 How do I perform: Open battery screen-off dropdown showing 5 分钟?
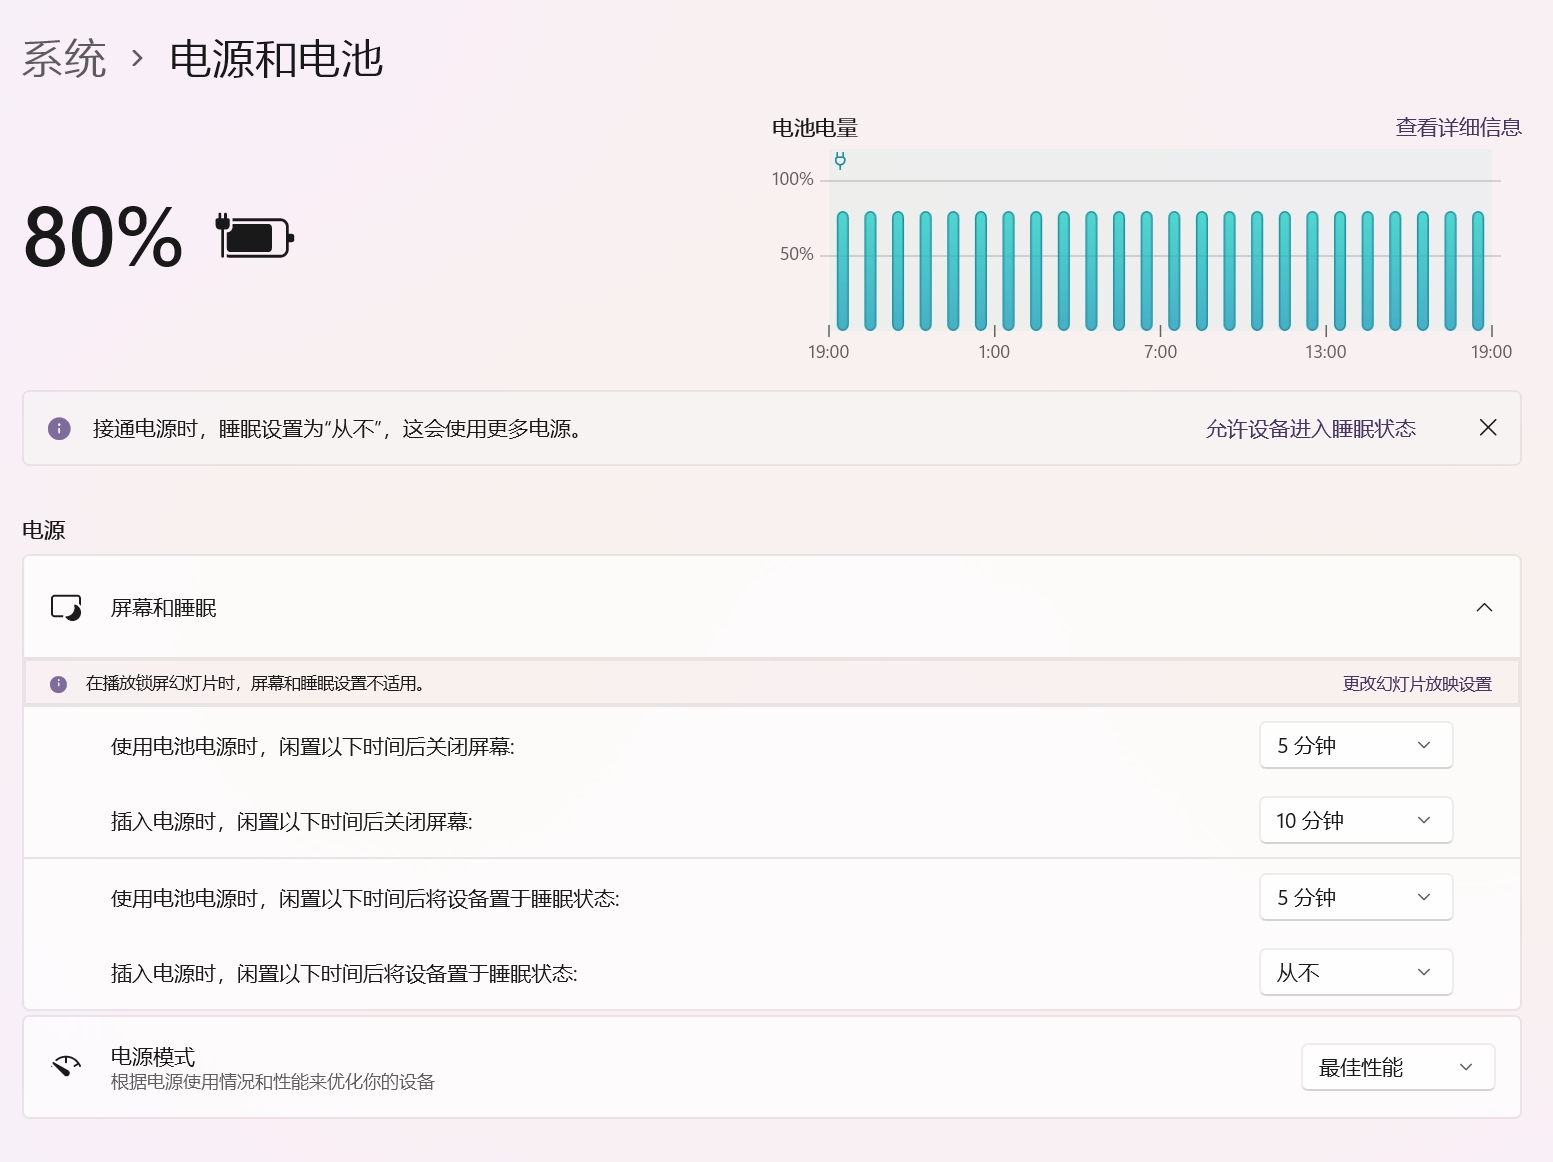pyautogui.click(x=1355, y=745)
